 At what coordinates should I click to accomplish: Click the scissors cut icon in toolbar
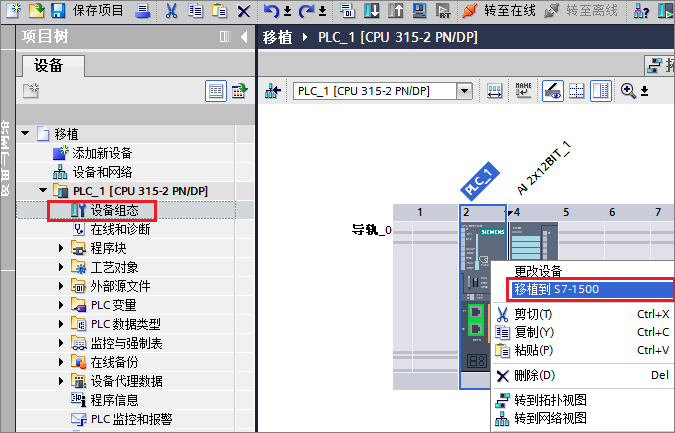pyautogui.click(x=171, y=11)
